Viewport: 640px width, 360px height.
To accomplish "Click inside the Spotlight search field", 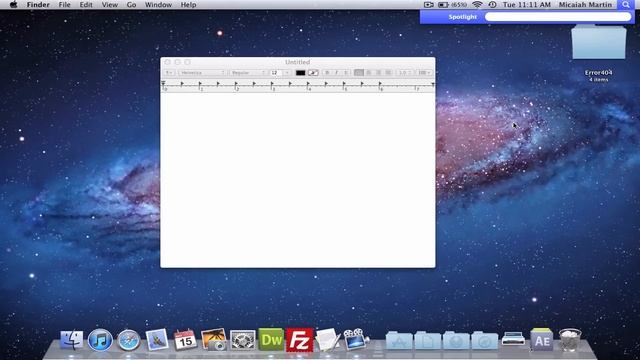I will (558, 17).
